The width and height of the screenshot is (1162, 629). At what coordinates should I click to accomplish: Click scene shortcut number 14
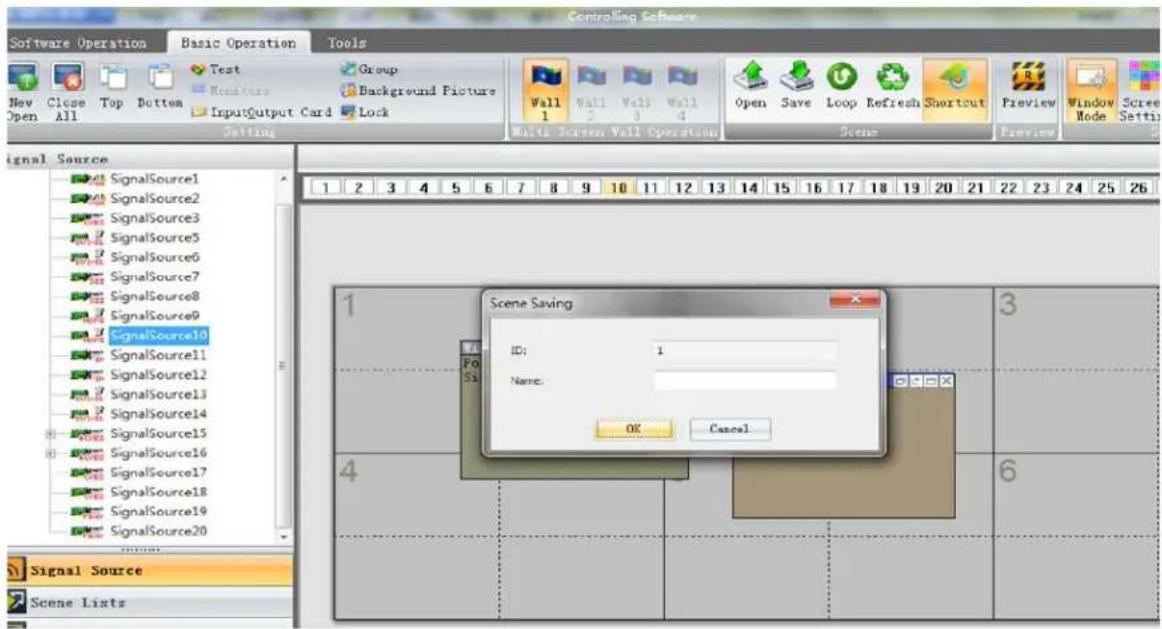point(748,187)
